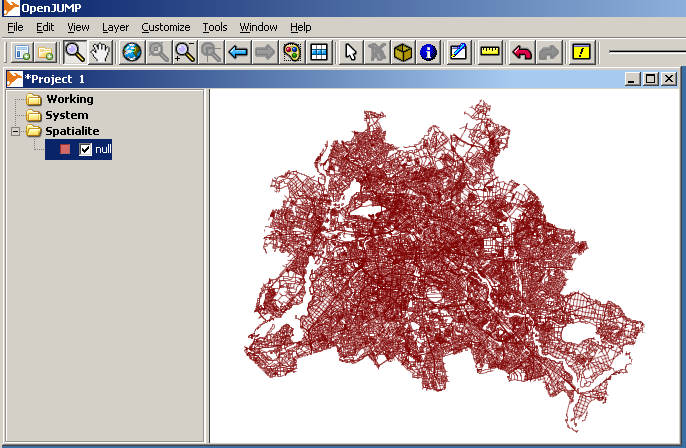Go to previous view with blue arrow
Screen dimensions: 686x448
(x=238, y=52)
